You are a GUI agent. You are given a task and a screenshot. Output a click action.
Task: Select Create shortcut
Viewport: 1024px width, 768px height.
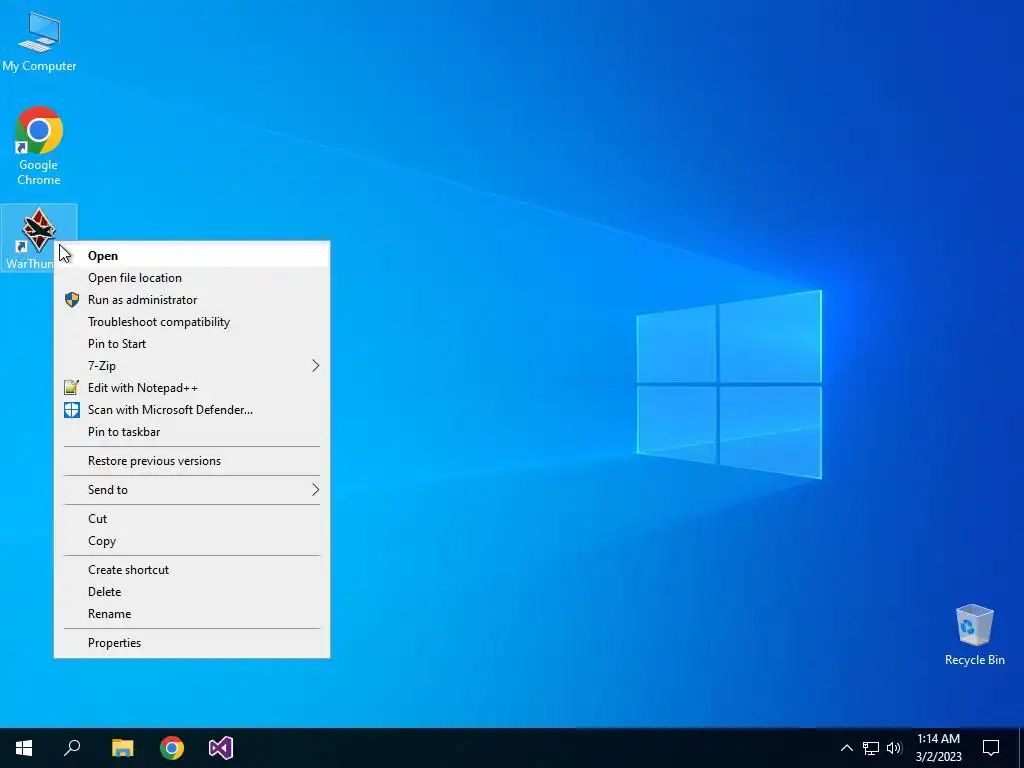pyautogui.click(x=192, y=569)
